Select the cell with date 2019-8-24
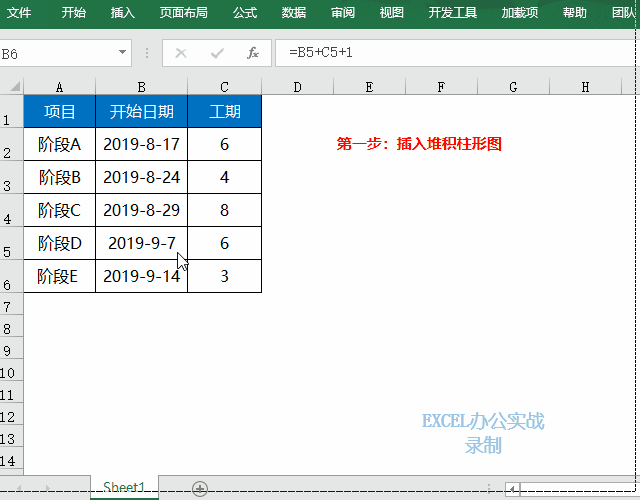This screenshot has width=640, height=500. pos(142,177)
